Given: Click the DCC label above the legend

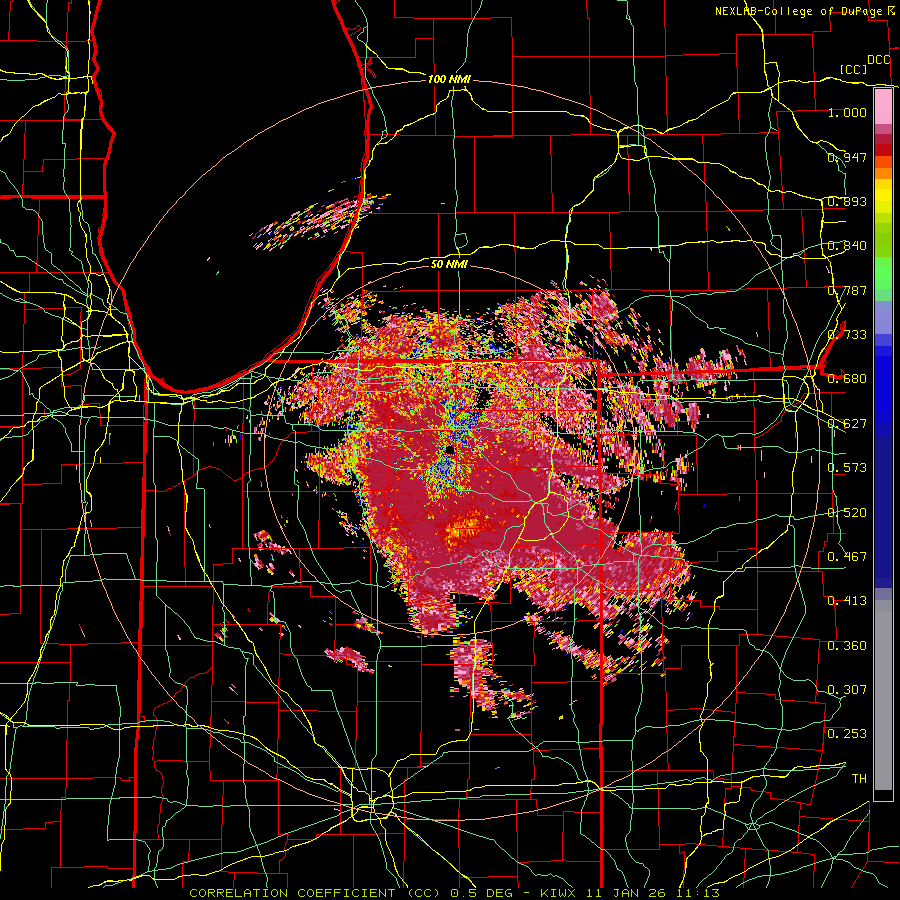Looking at the screenshot, I should [x=879, y=60].
